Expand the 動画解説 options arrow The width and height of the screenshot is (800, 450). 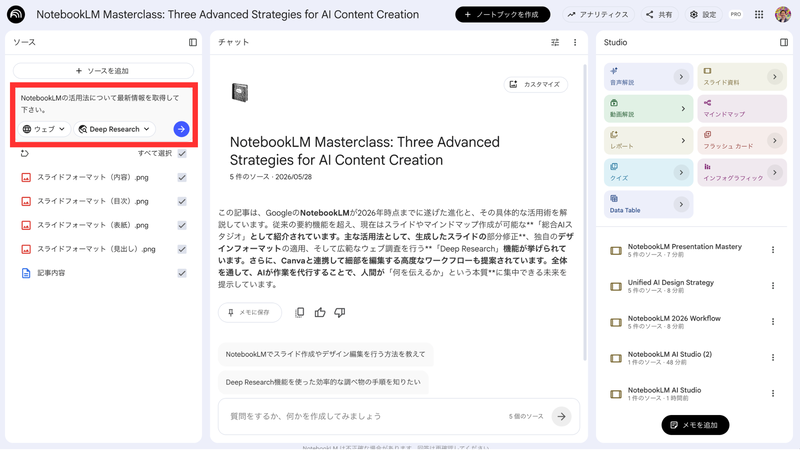click(x=683, y=109)
